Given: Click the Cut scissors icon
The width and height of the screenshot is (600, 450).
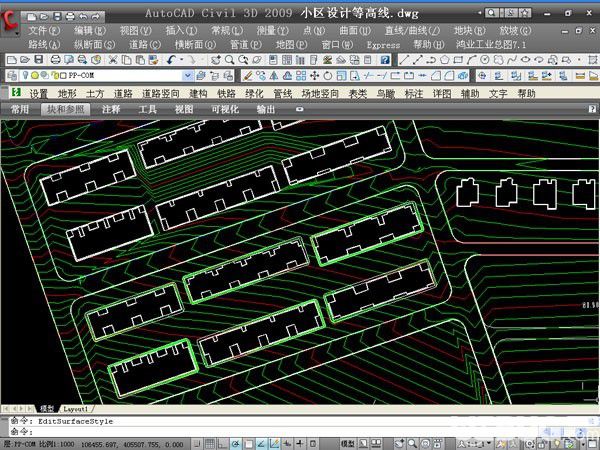Looking at the screenshot, I should (x=112, y=60).
